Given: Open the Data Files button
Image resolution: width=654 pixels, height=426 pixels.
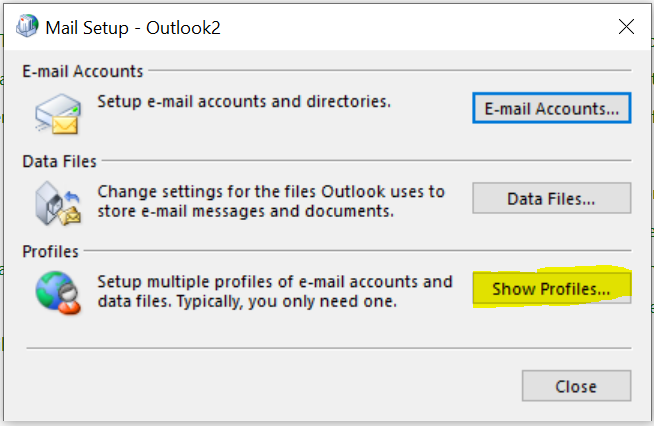Looking at the screenshot, I should coord(551,198).
